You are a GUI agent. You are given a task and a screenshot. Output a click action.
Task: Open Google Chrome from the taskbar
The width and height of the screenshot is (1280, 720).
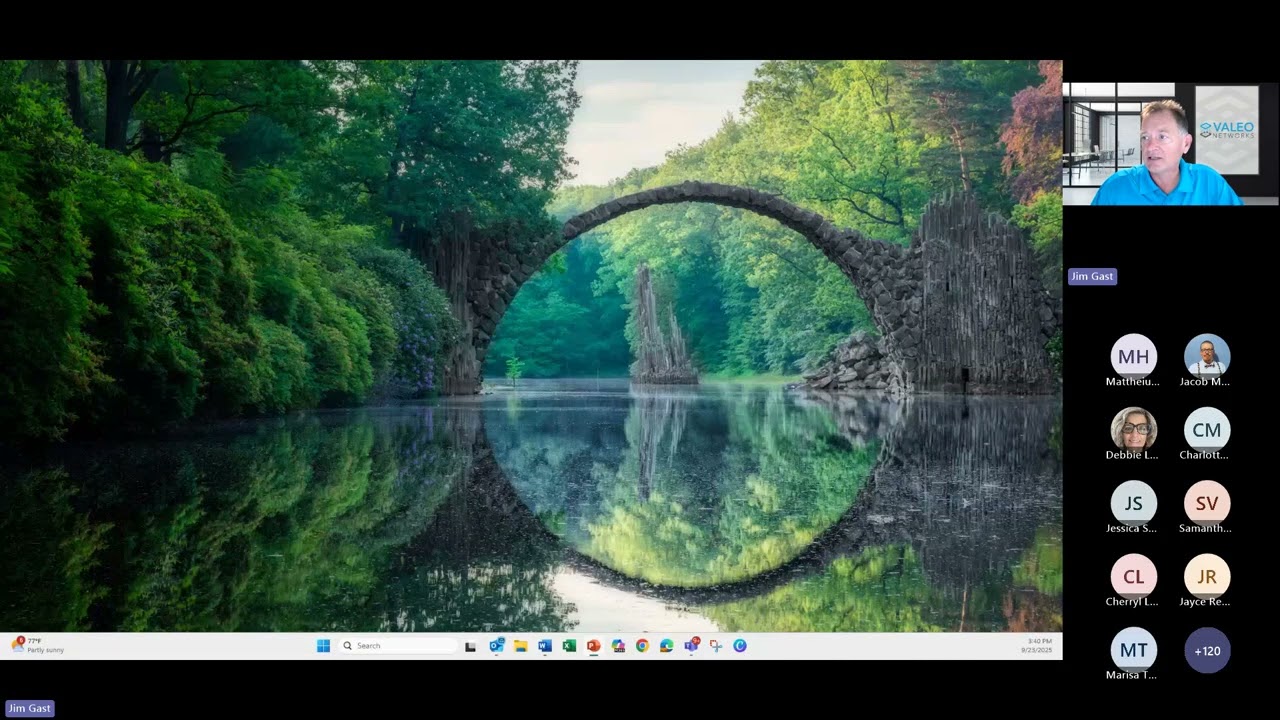click(642, 646)
